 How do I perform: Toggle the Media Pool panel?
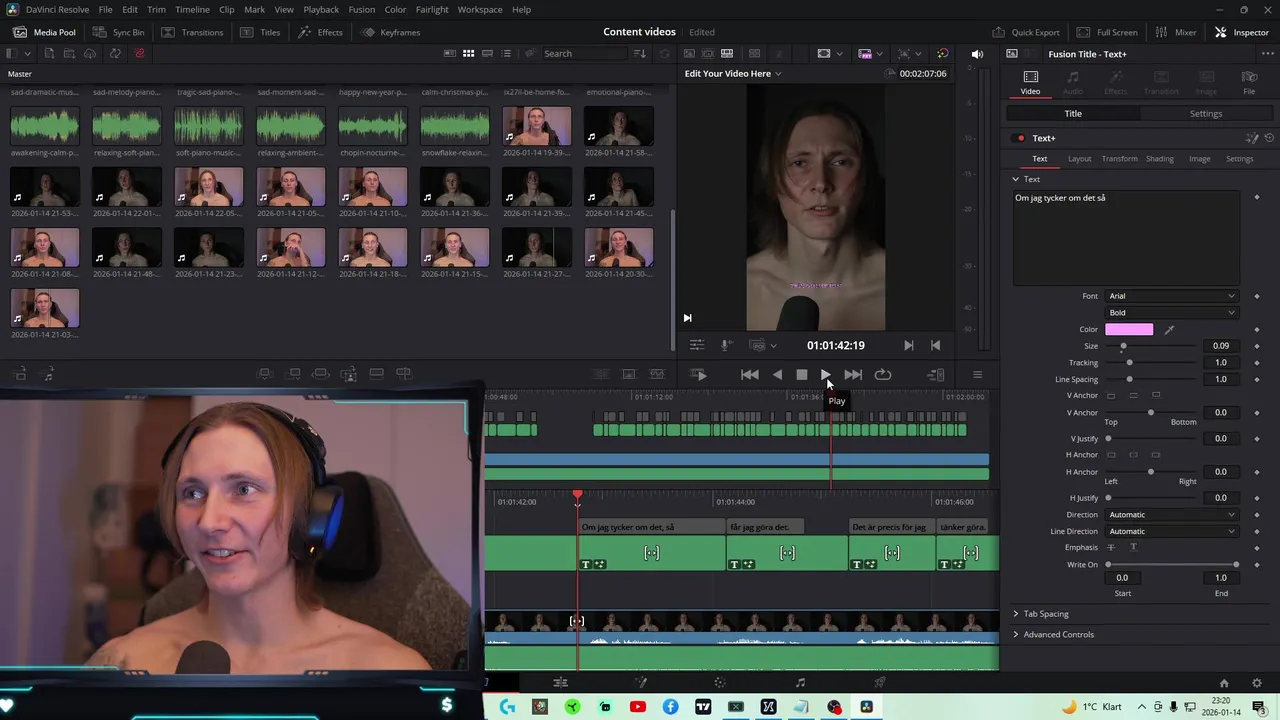pos(44,32)
